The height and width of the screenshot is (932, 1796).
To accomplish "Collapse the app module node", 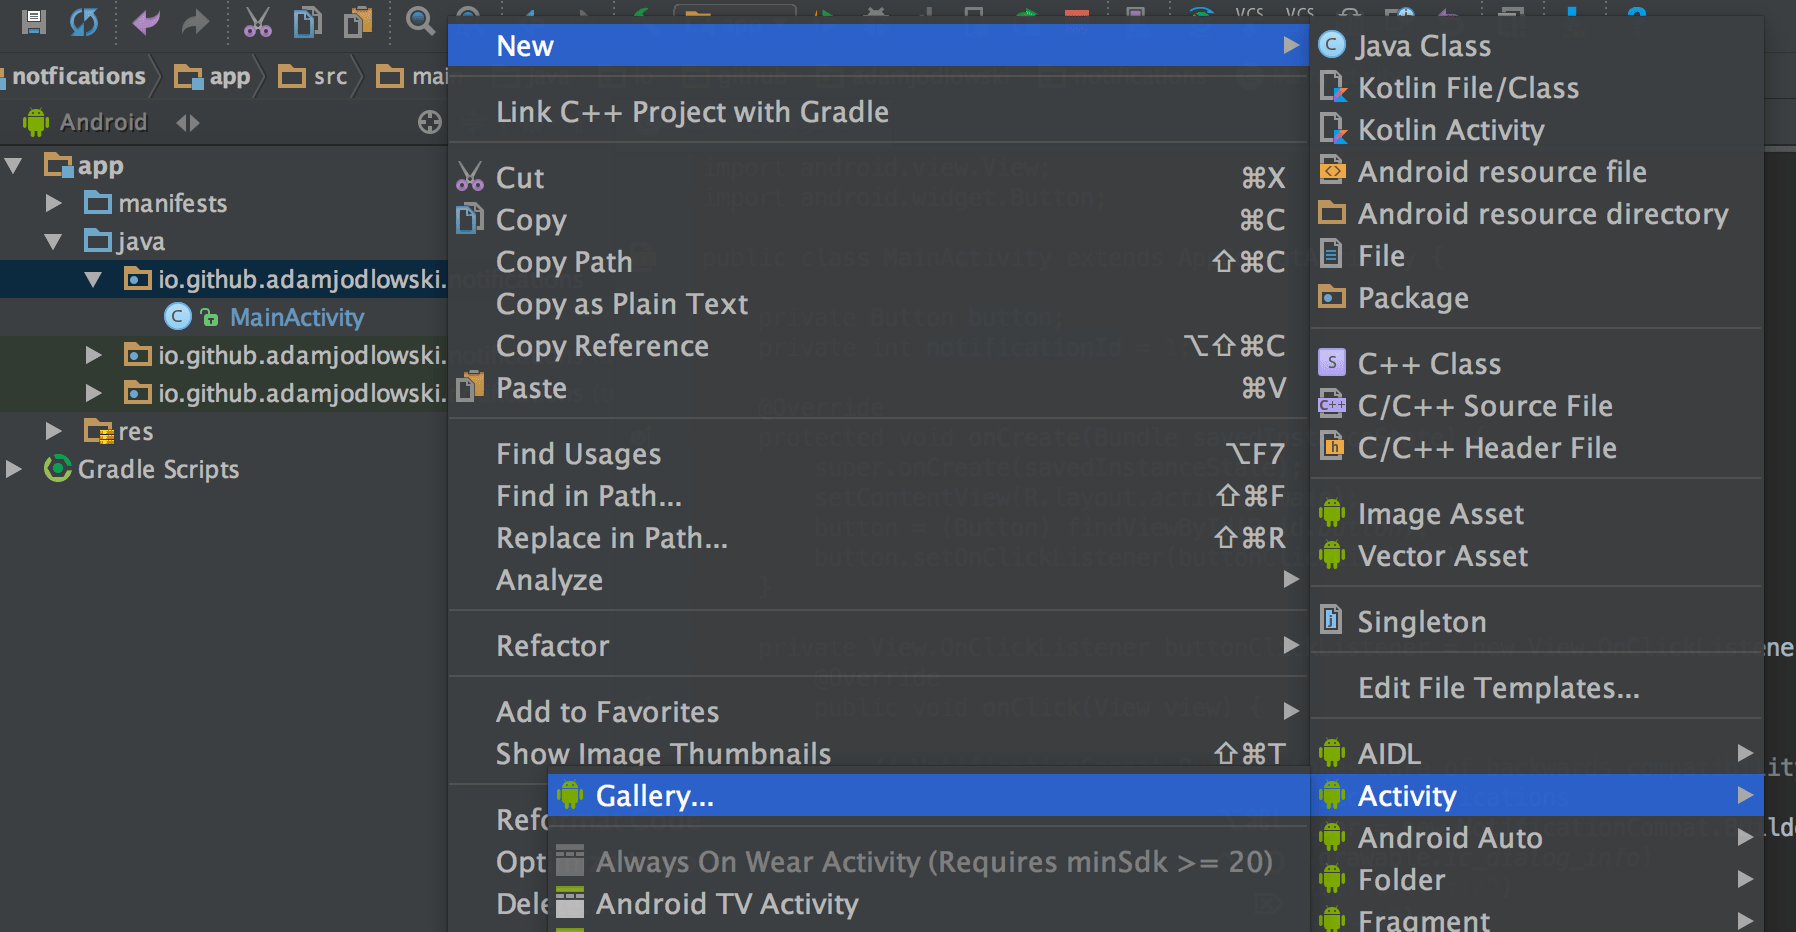I will tap(14, 165).
